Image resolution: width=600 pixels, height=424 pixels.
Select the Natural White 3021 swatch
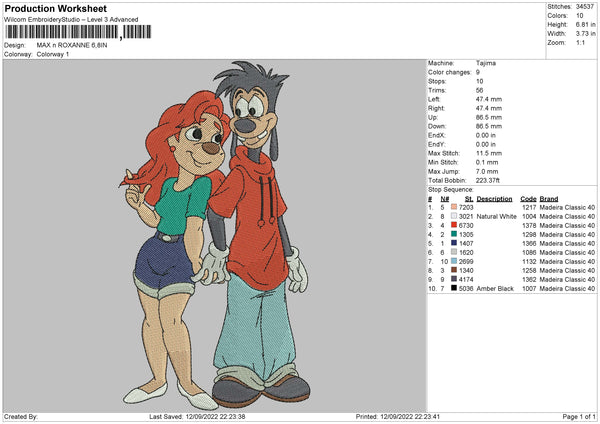[x=454, y=216]
